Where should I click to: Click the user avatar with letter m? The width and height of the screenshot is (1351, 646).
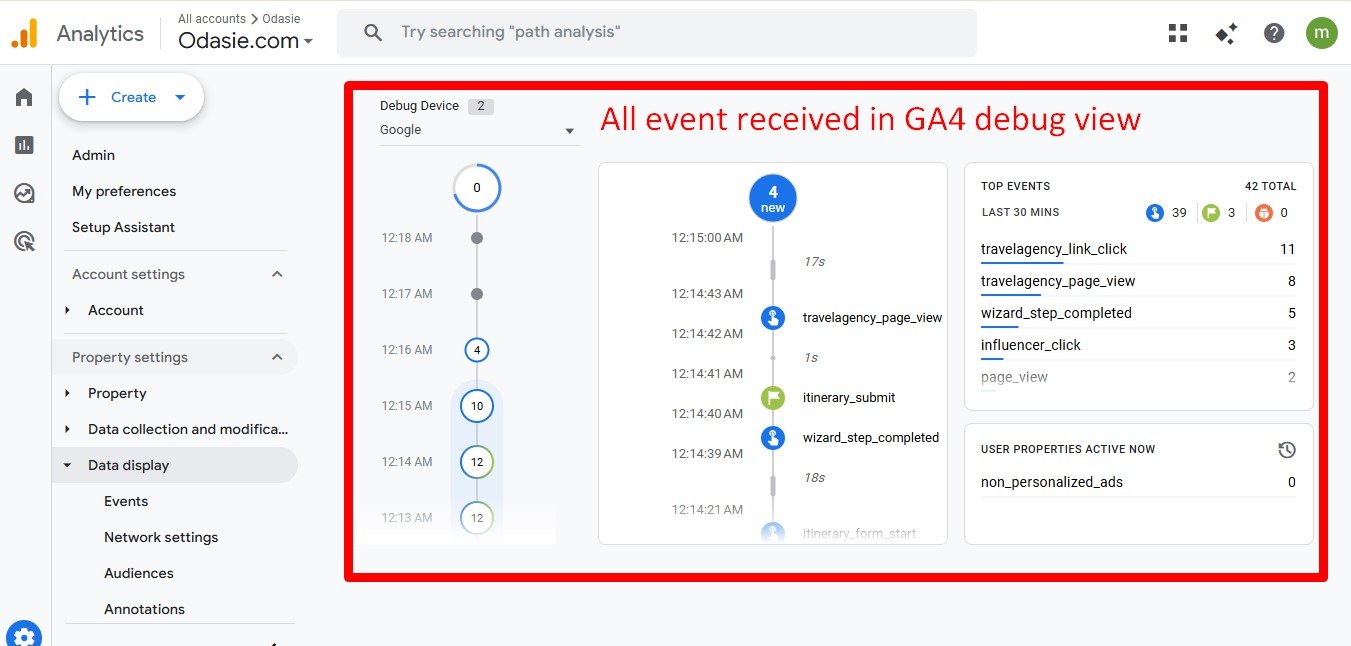click(1322, 33)
